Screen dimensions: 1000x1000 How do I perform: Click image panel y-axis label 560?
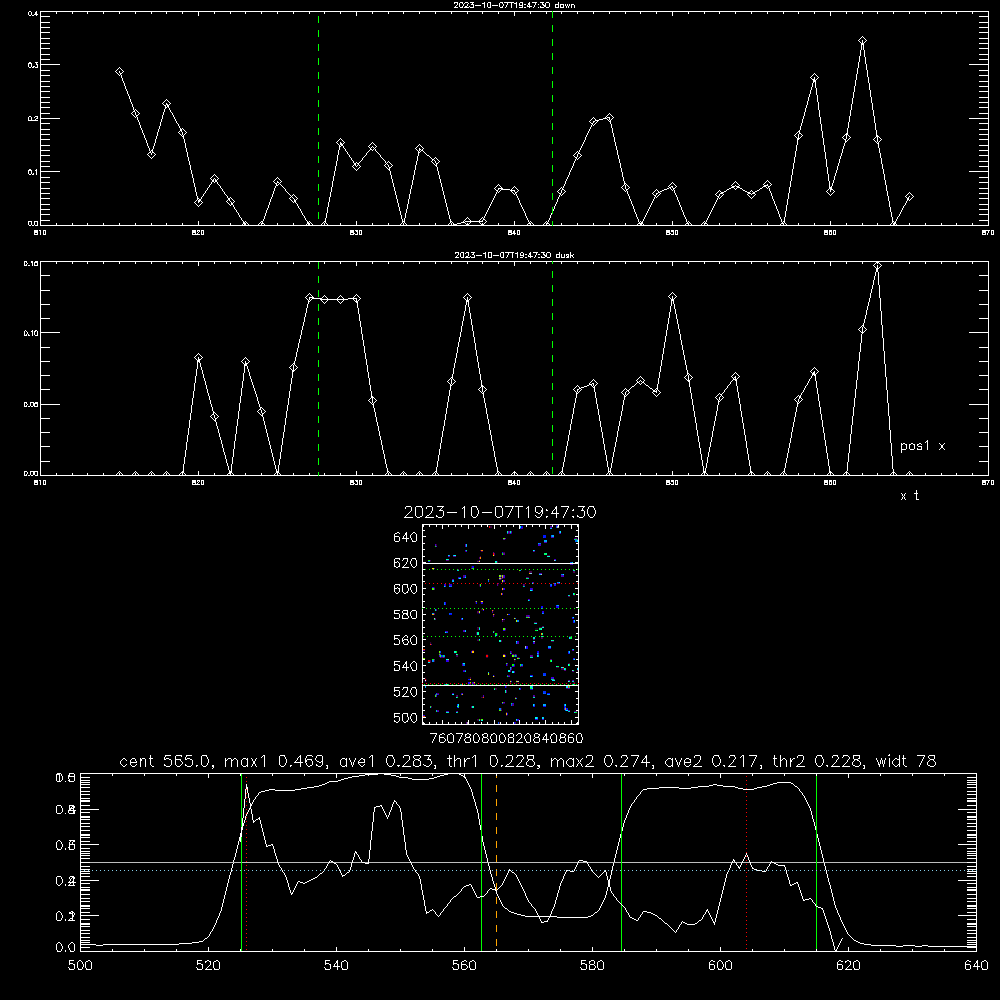pyautogui.click(x=406, y=640)
